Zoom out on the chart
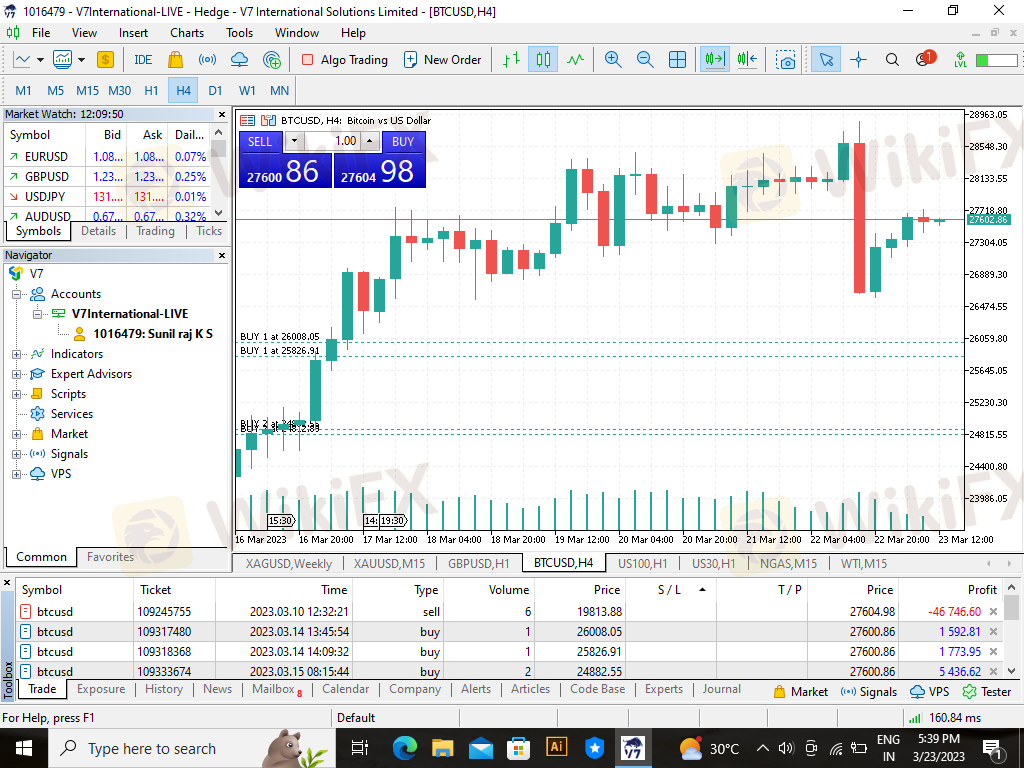 645,60
